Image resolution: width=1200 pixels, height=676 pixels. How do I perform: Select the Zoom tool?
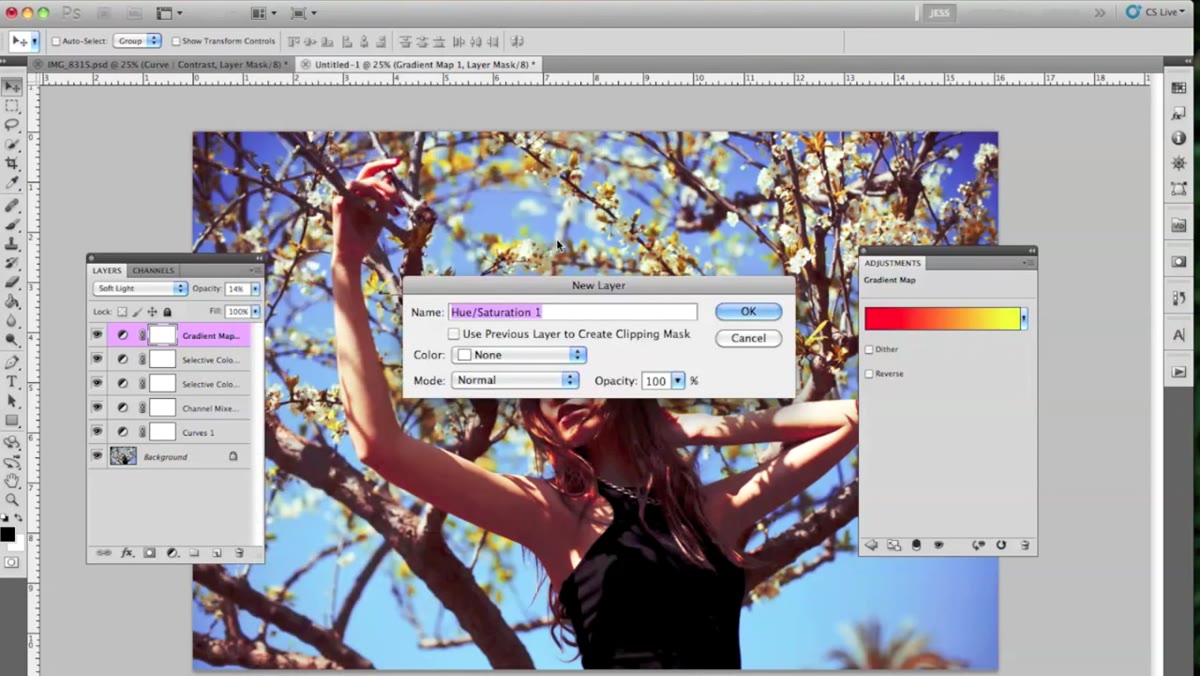point(12,499)
